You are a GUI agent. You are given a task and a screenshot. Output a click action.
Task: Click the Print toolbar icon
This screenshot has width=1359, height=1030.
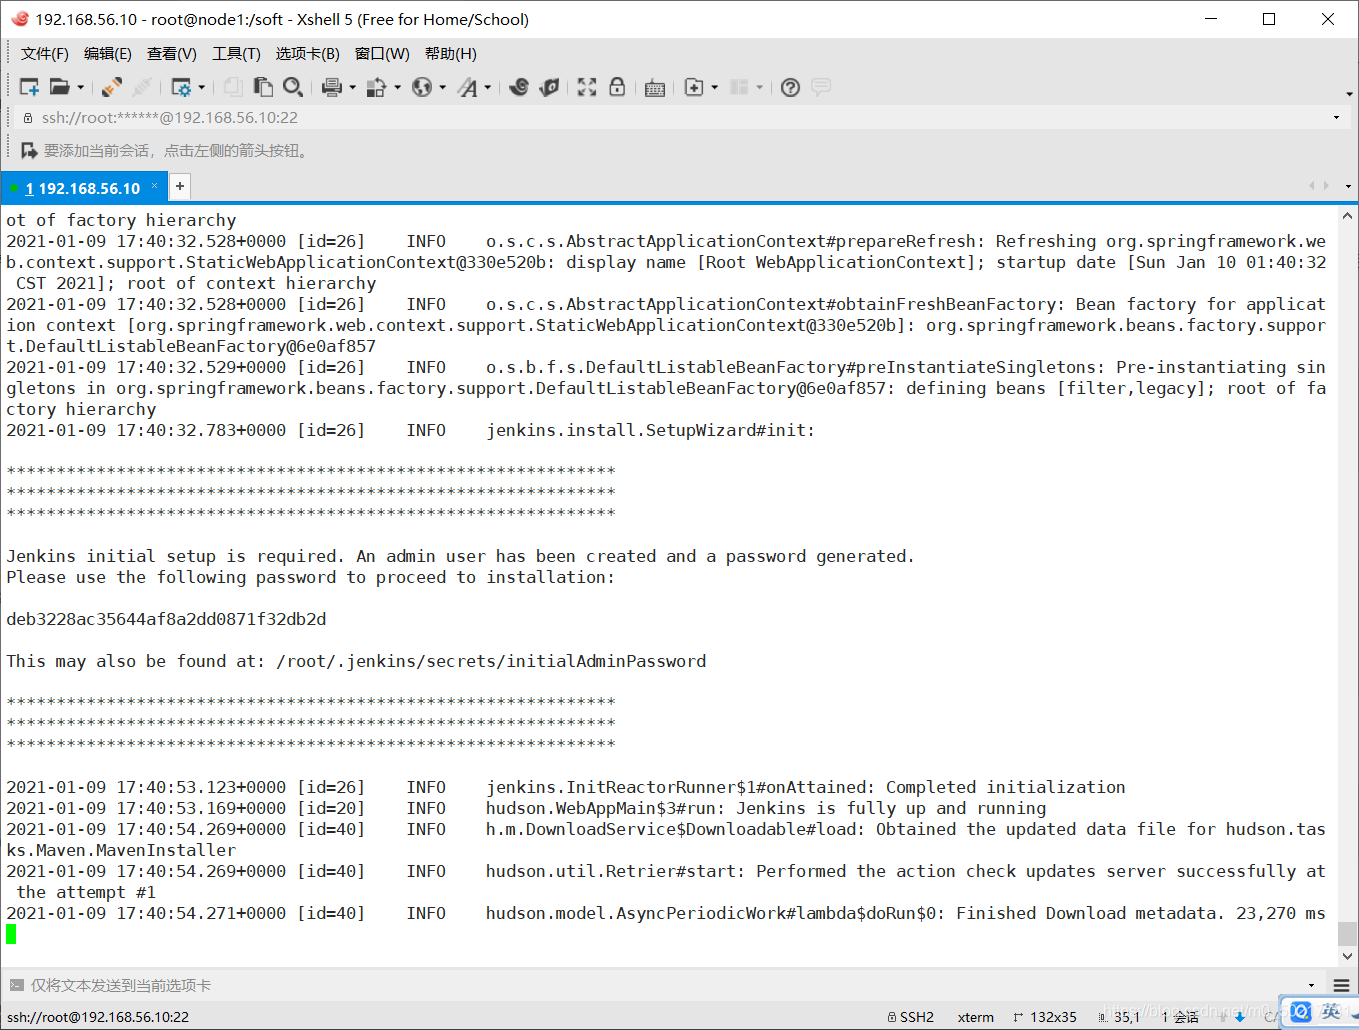tap(332, 88)
